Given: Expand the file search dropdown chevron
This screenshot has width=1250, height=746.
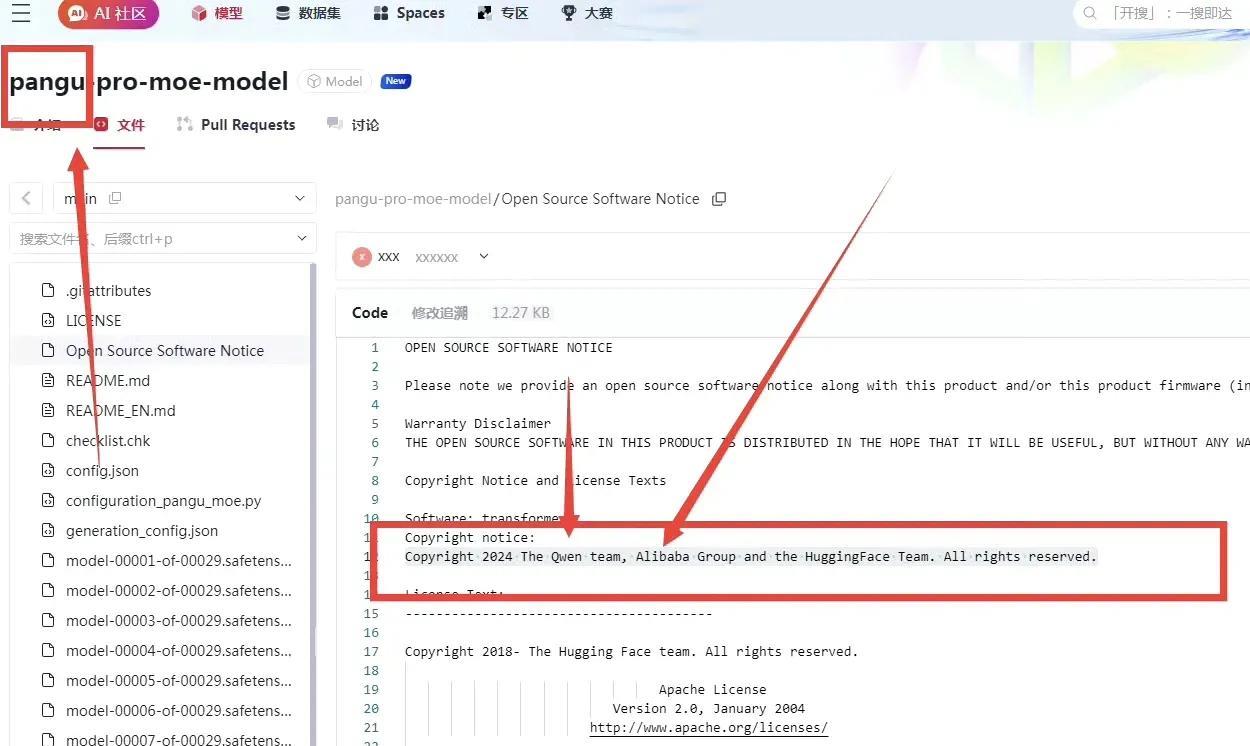Looking at the screenshot, I should (x=302, y=239).
